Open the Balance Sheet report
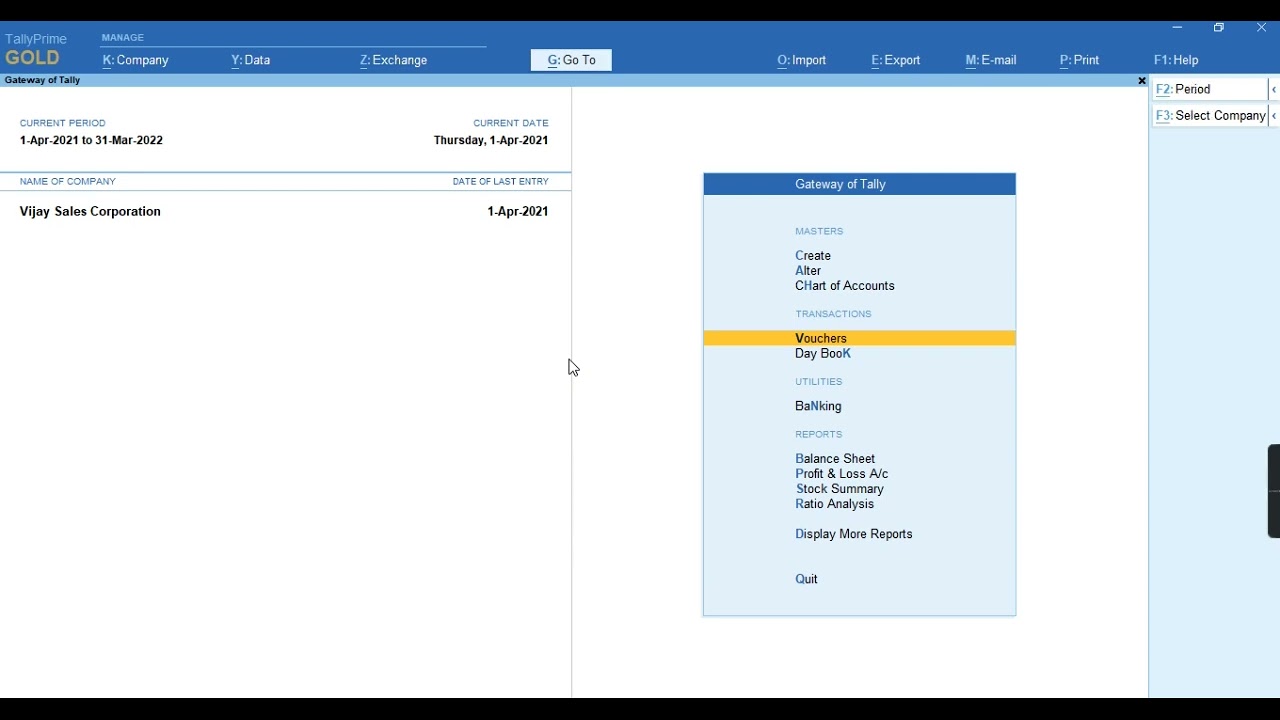This screenshot has height=720, width=1280. point(835,459)
